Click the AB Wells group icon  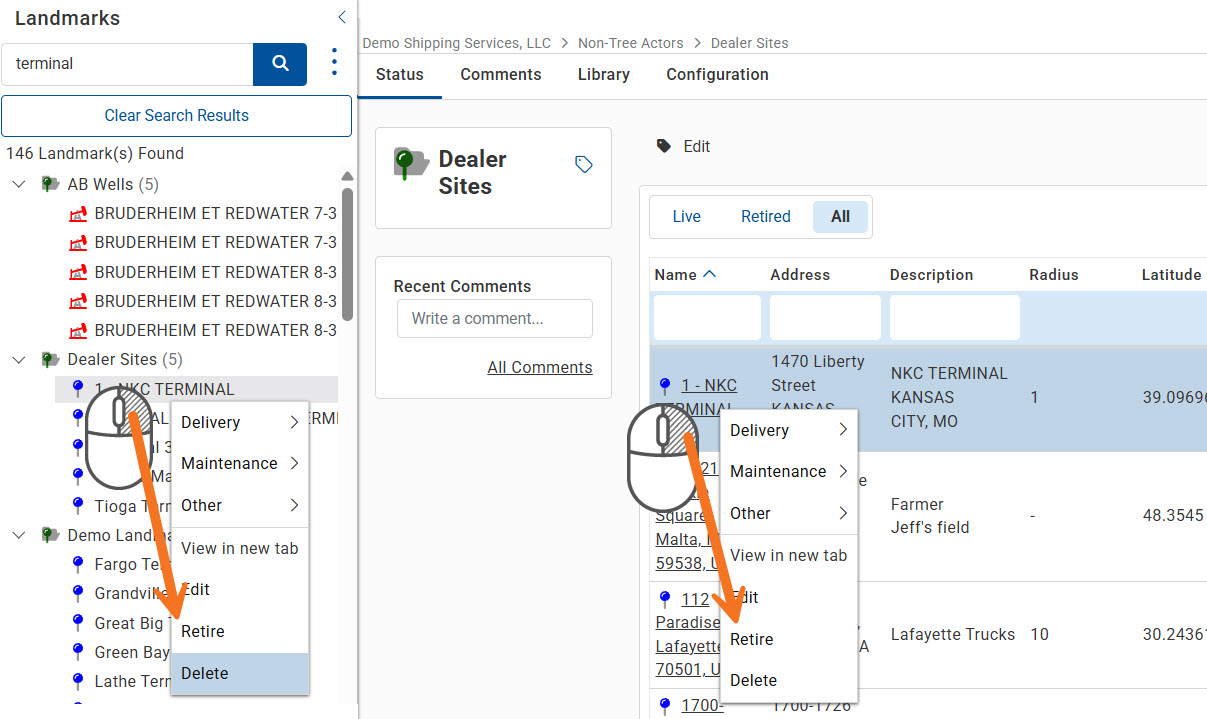click(x=50, y=184)
